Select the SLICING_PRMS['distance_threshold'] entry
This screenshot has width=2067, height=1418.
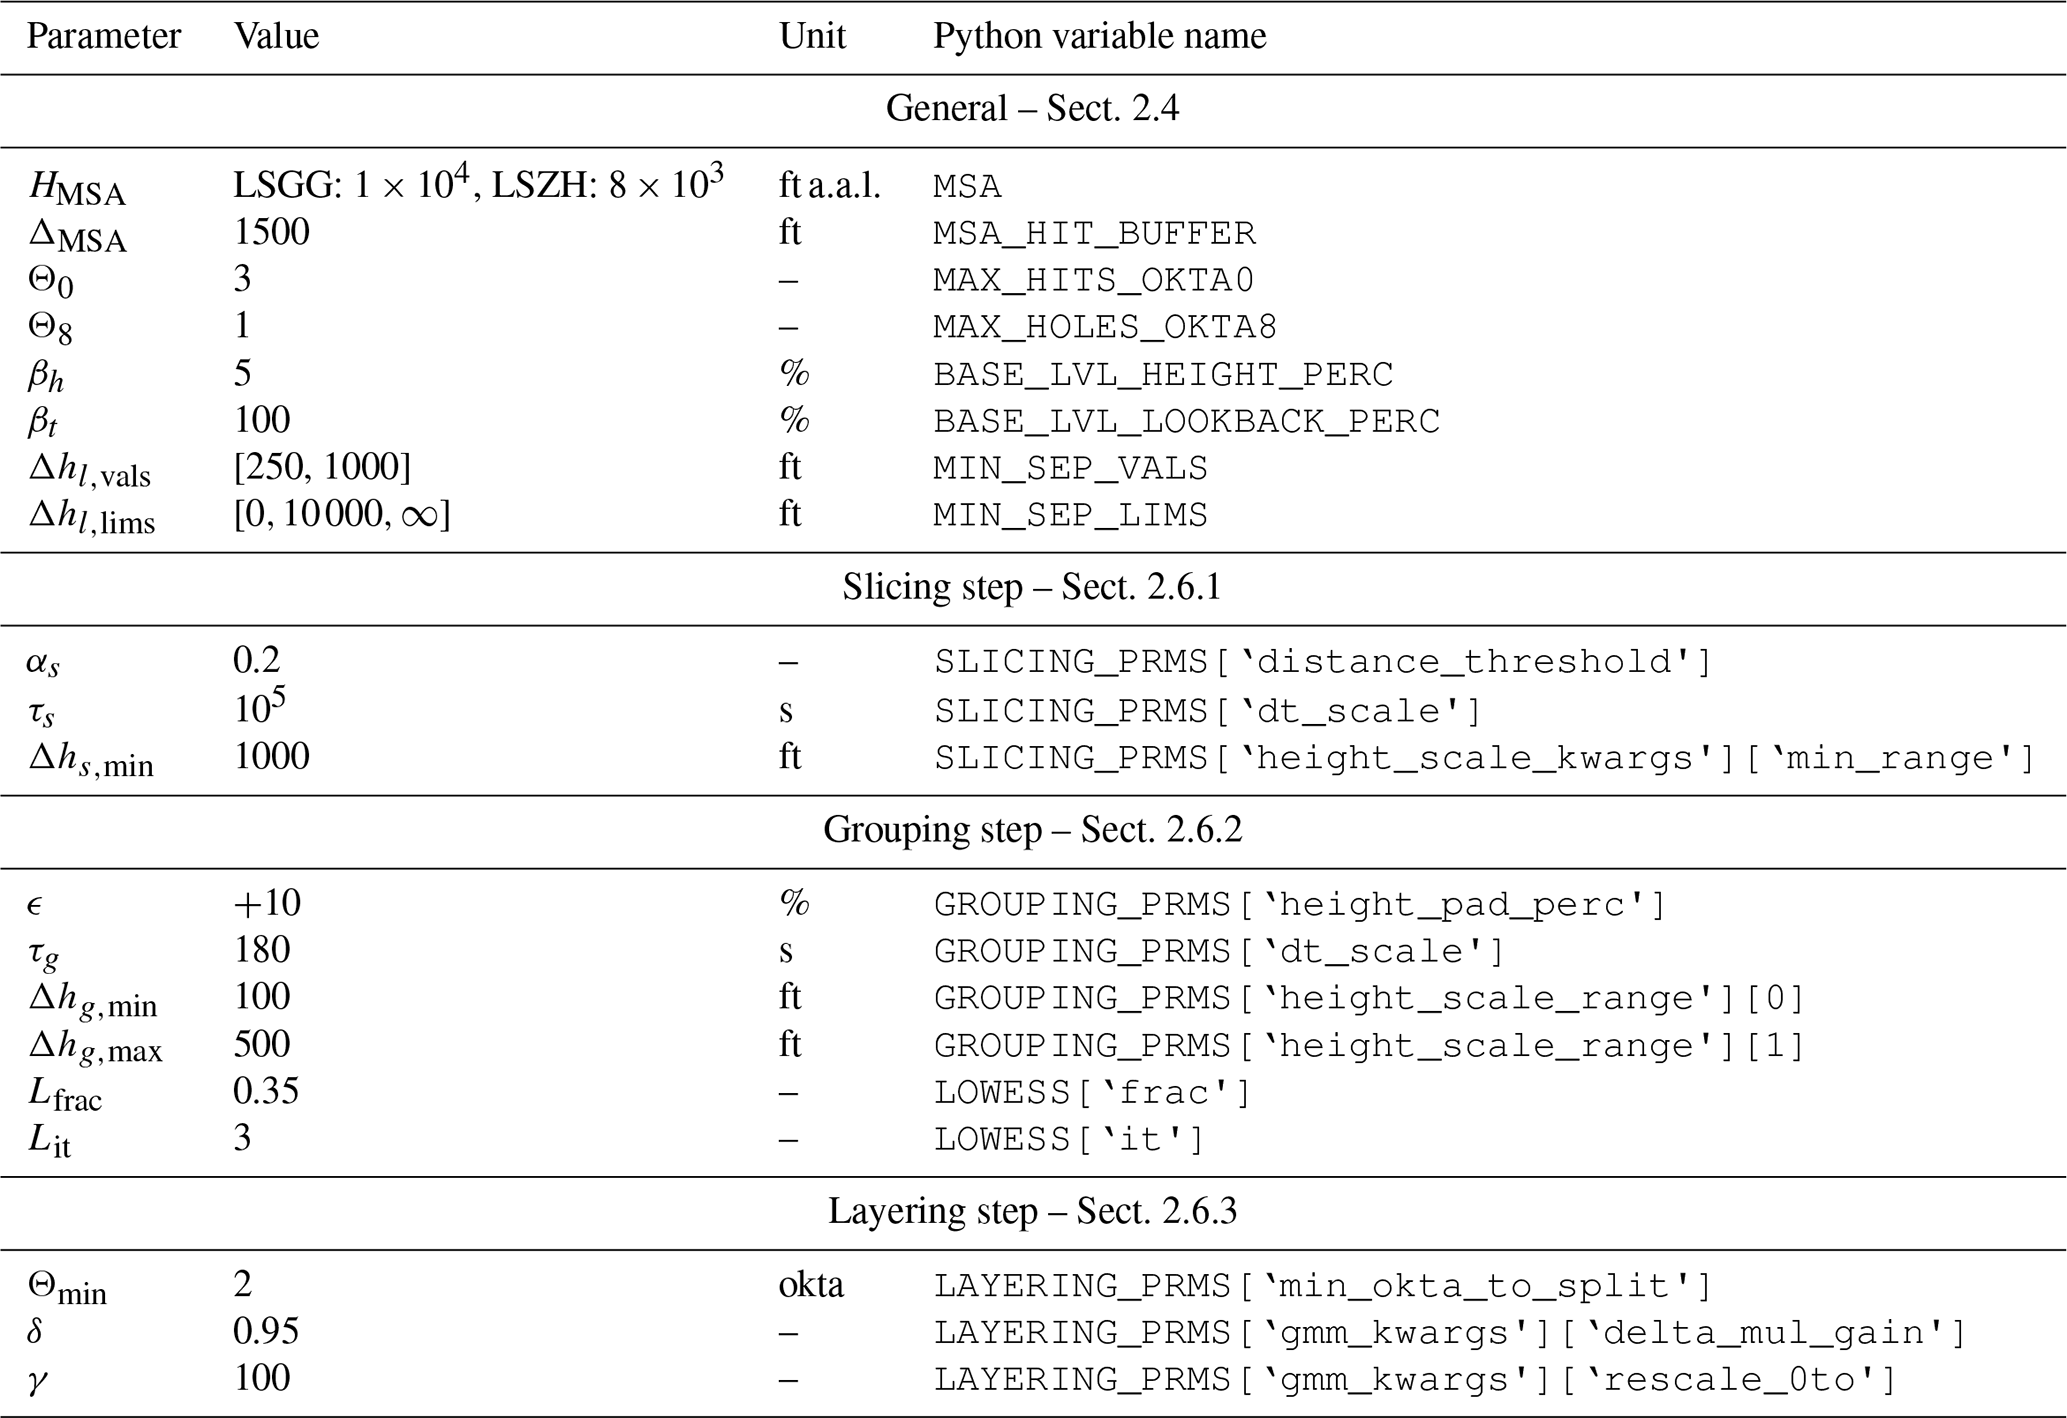1323,662
